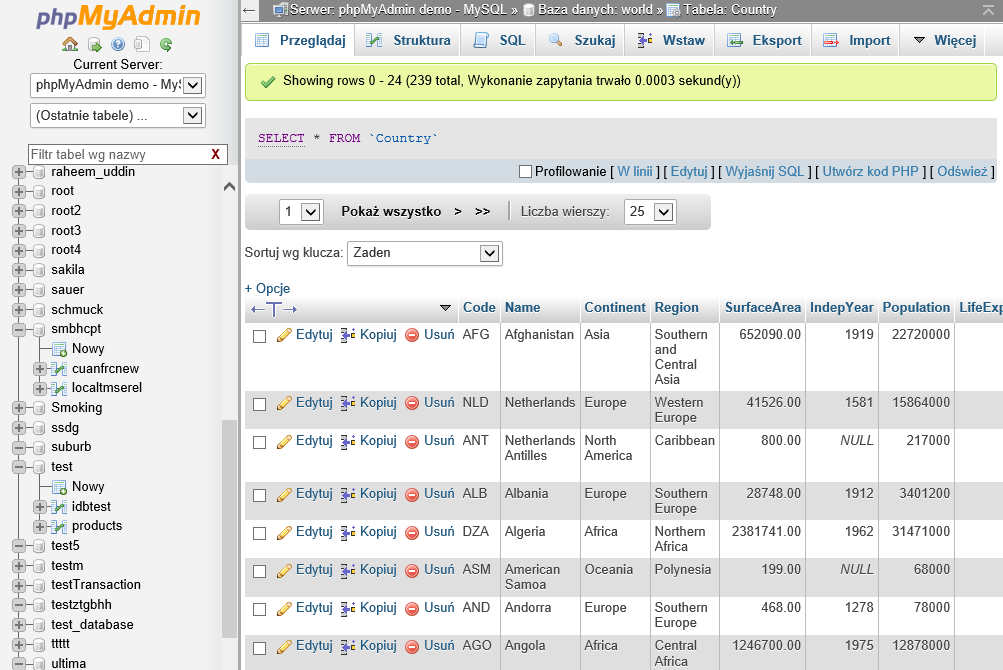
Task: Click the cuanfrcnew table icon
Action: pyautogui.click(x=59, y=369)
